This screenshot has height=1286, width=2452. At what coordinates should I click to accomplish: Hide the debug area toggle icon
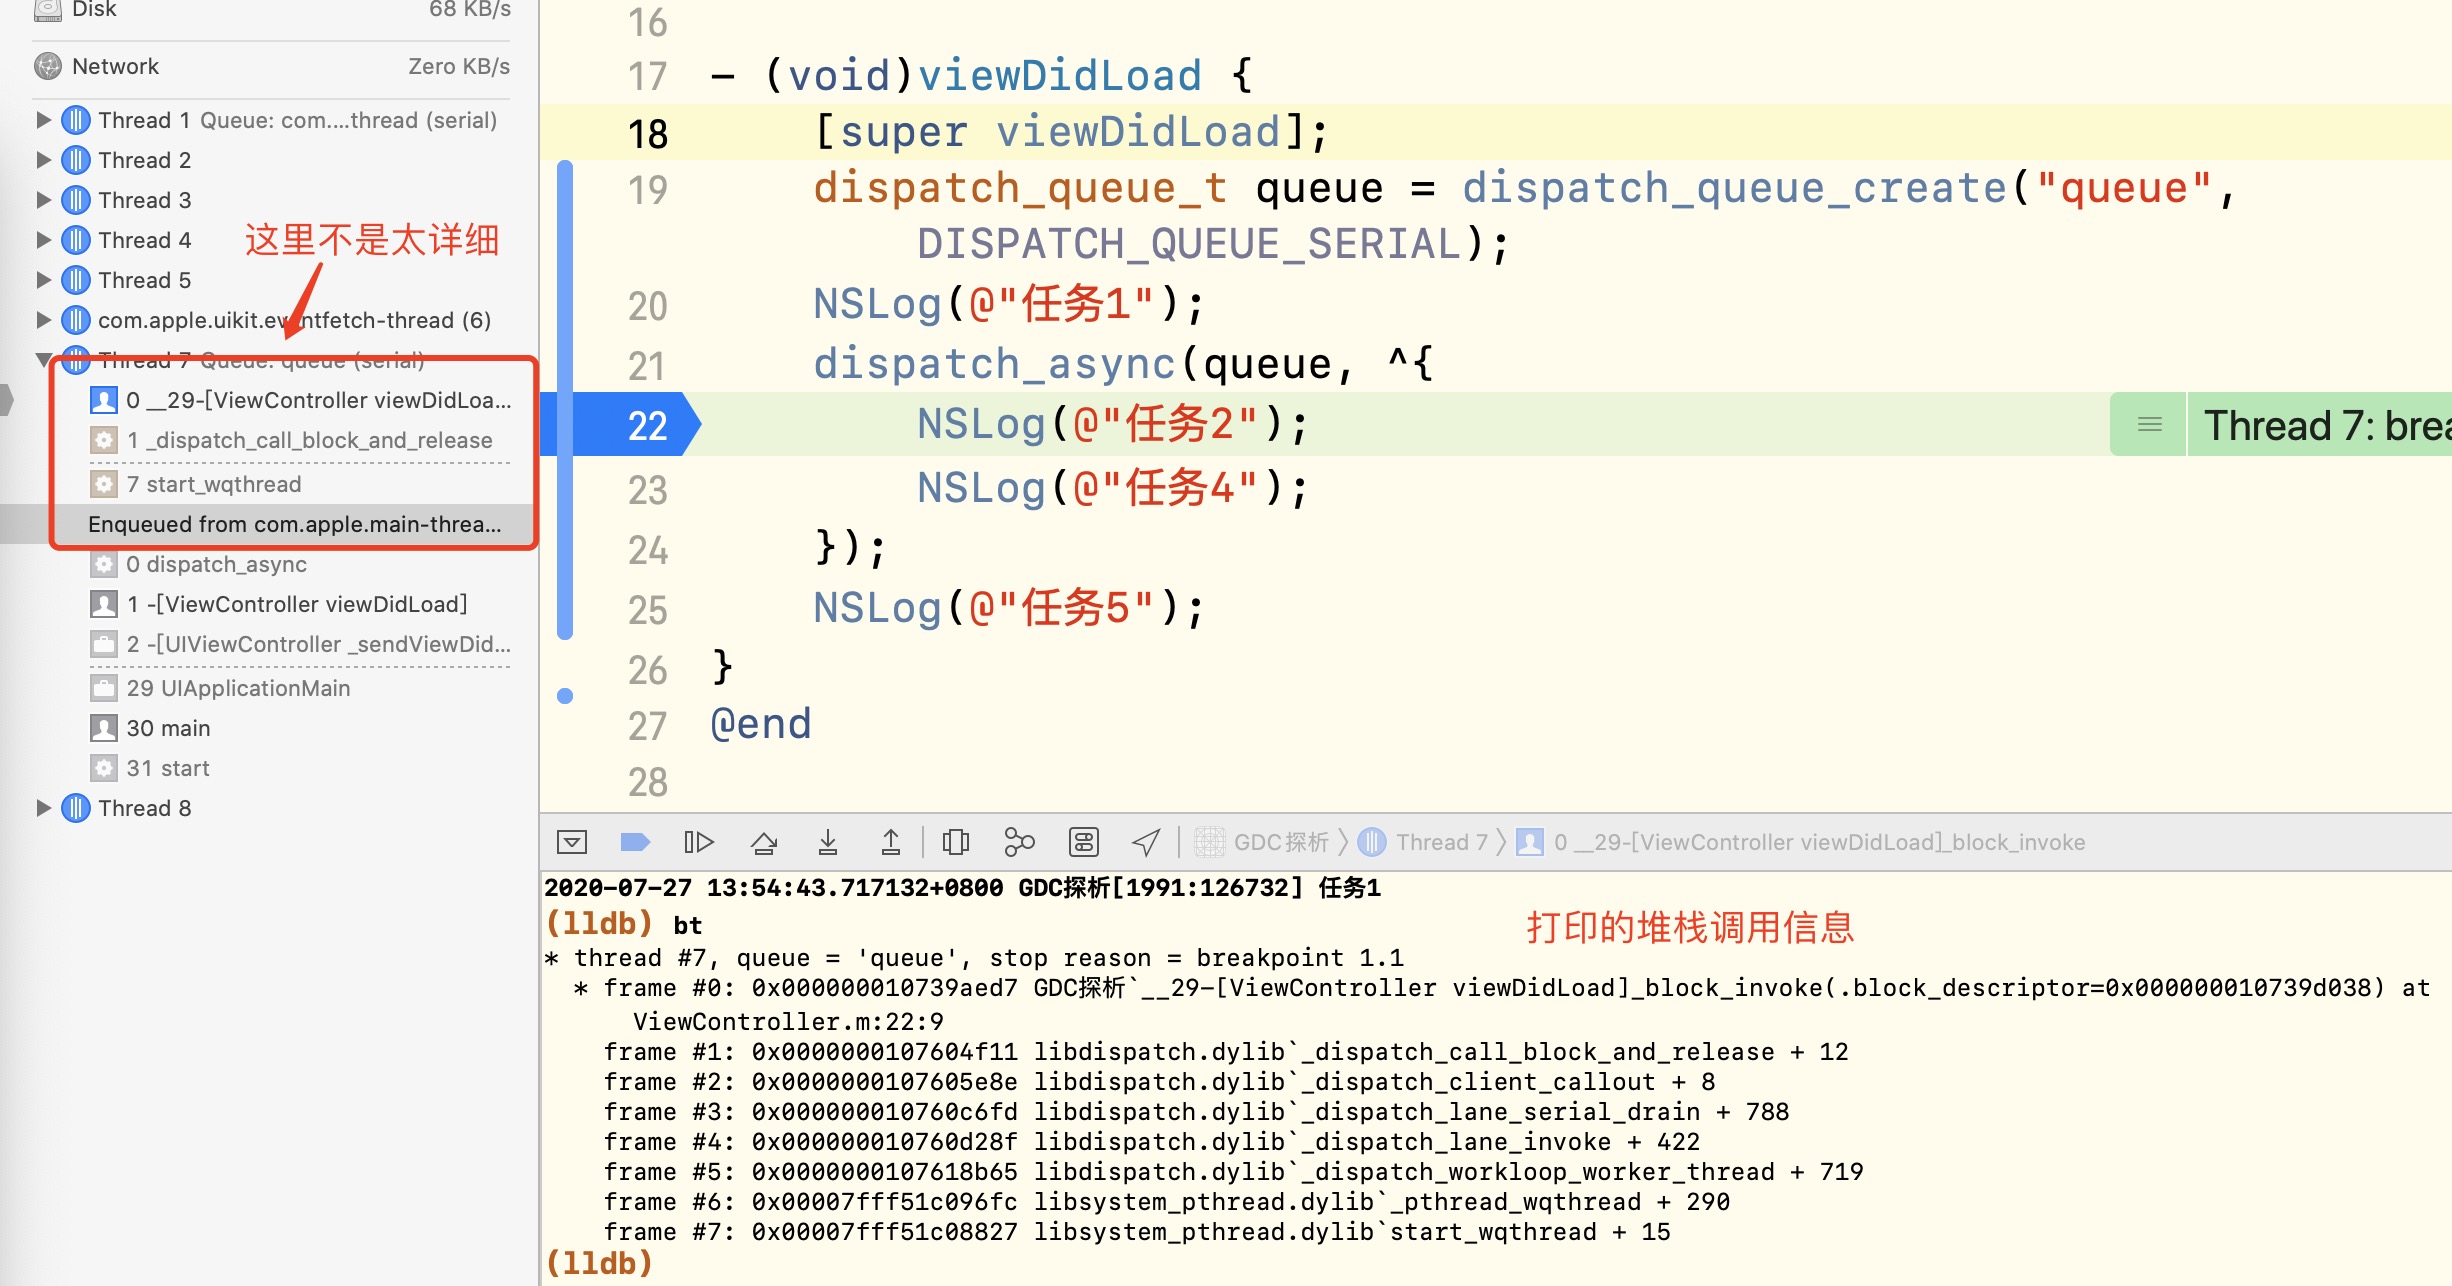click(572, 842)
